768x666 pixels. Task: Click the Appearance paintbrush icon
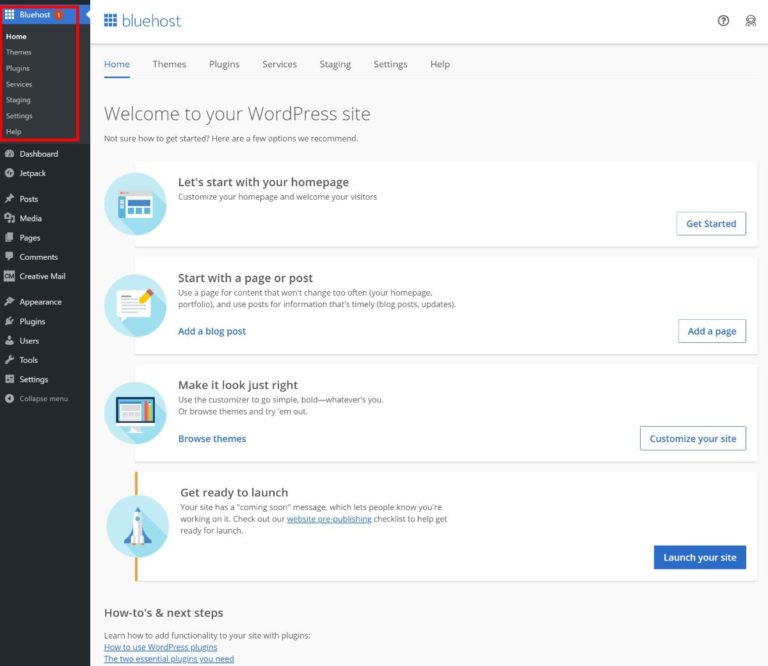click(x=9, y=302)
